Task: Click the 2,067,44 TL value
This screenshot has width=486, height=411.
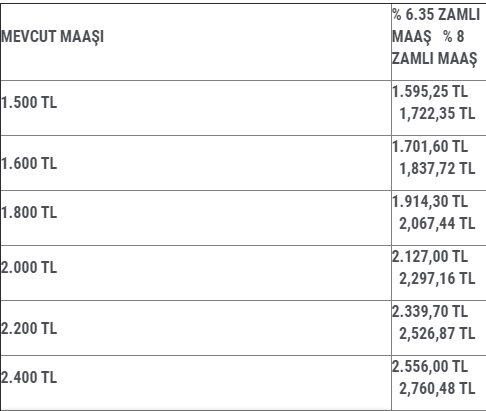Action: tap(437, 224)
